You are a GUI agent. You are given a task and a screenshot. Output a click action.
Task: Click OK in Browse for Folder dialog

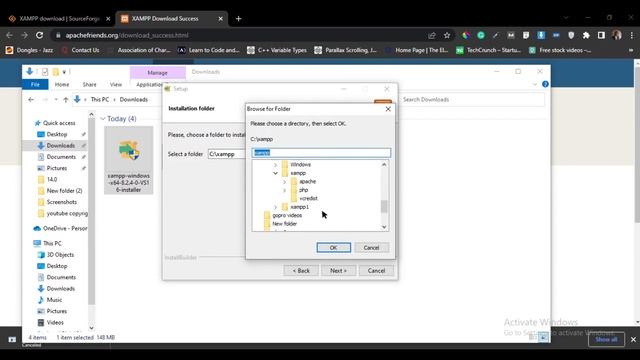tap(333, 248)
